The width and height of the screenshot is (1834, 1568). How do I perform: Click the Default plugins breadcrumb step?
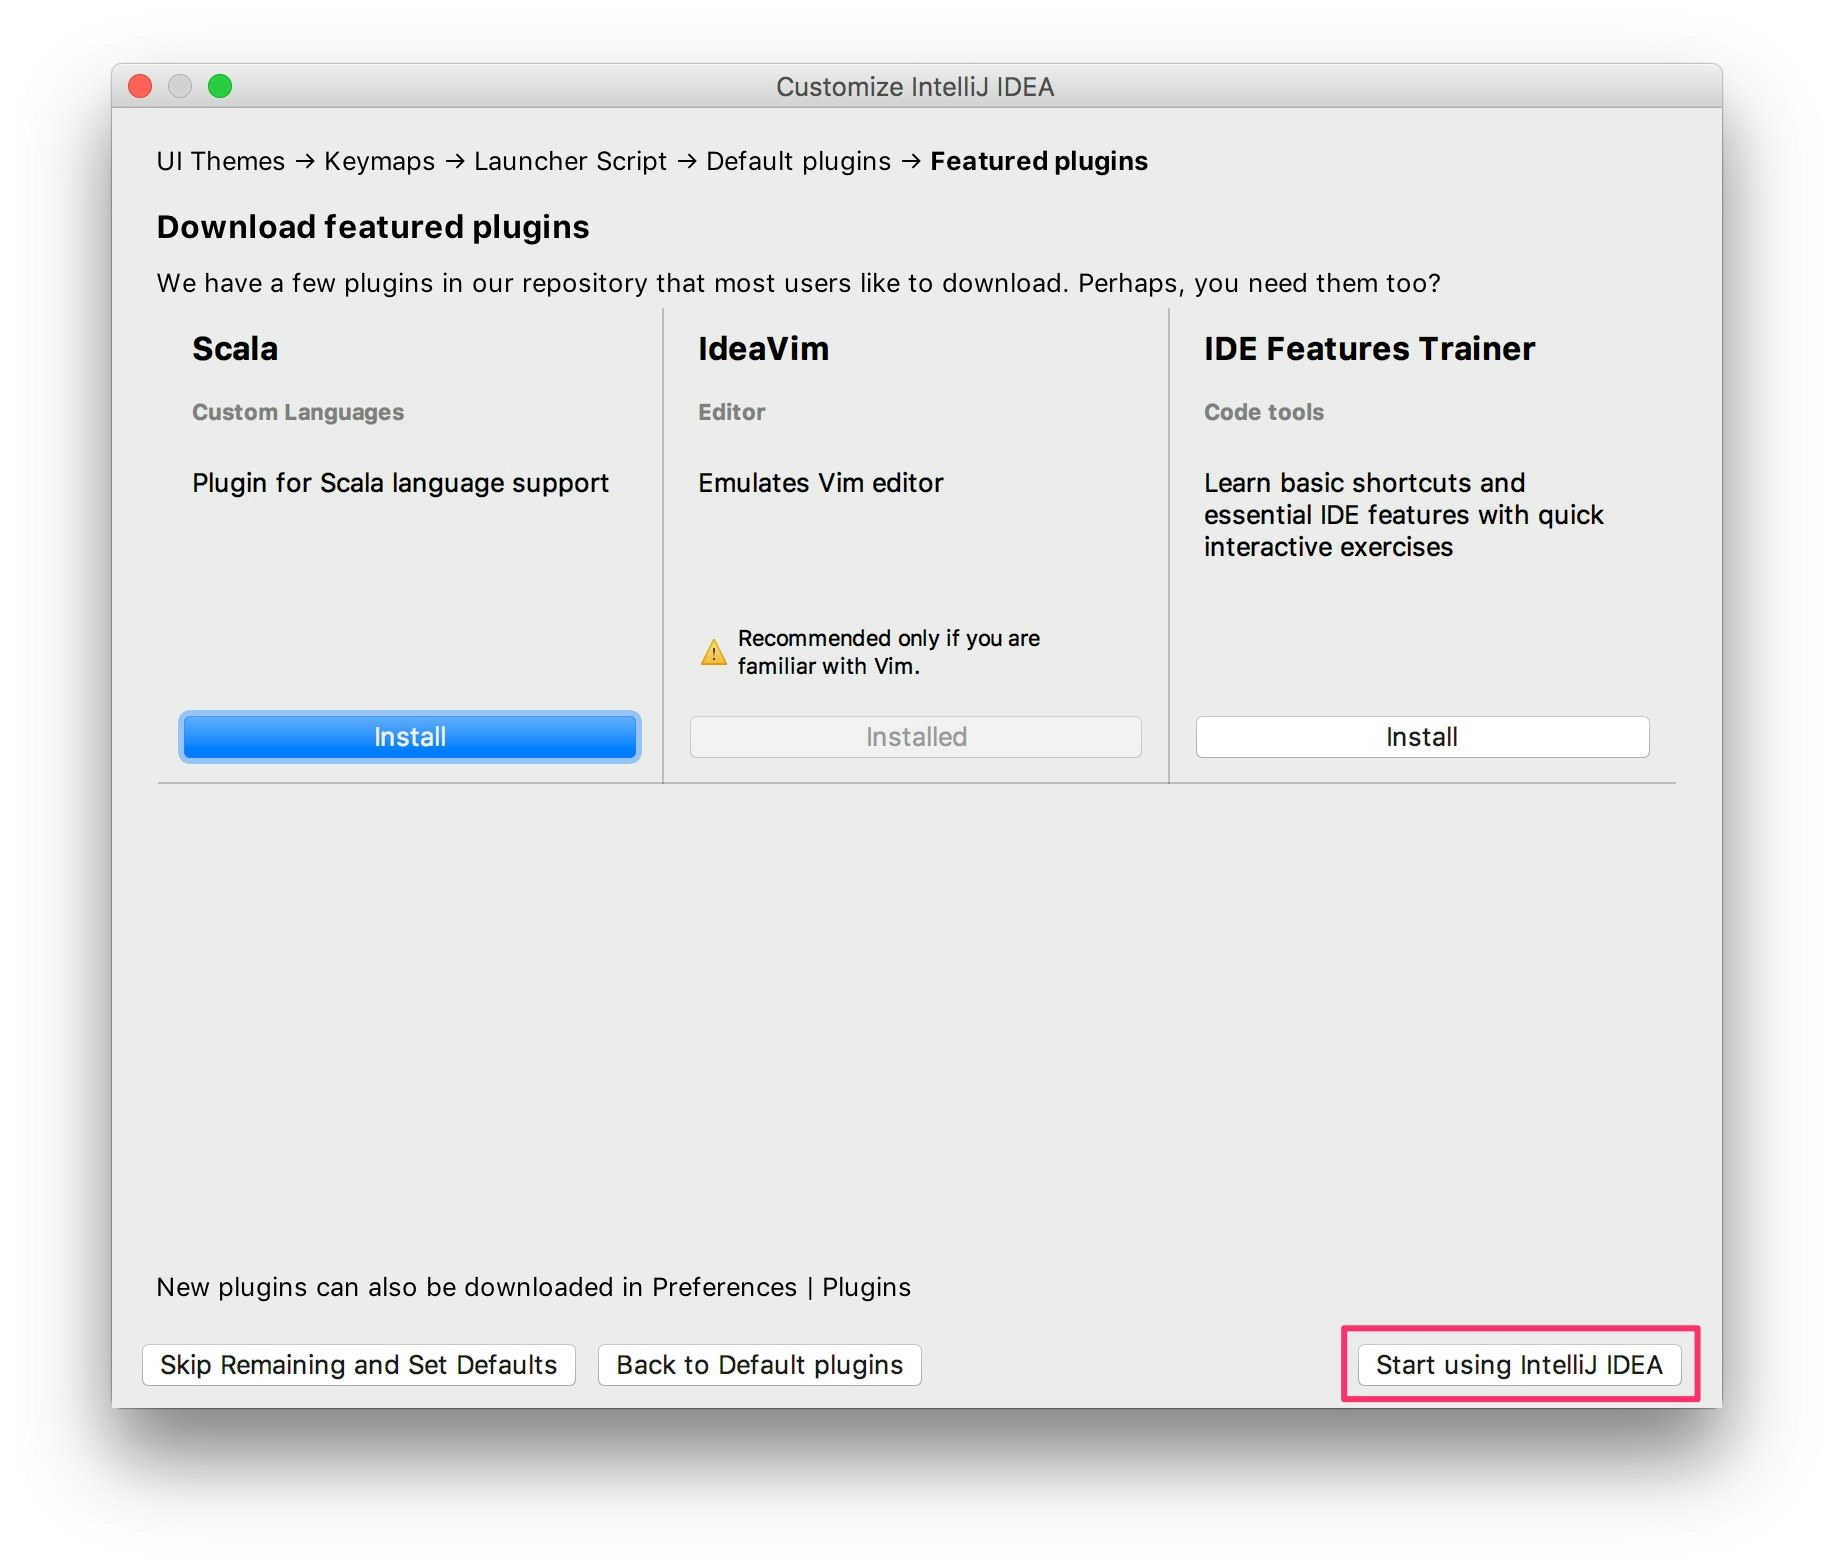coord(798,161)
